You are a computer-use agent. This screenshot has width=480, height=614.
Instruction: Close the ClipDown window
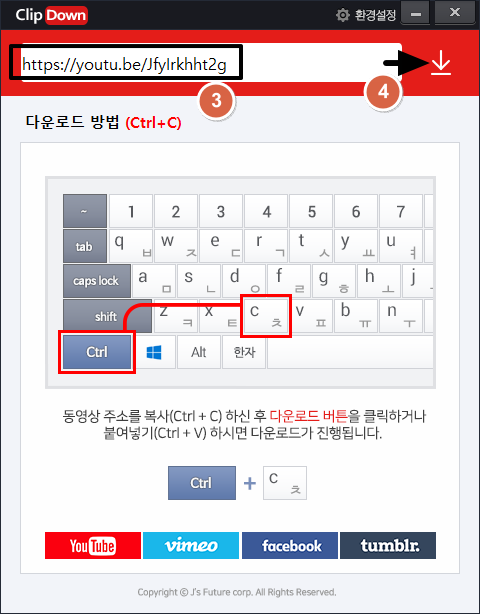tap(455, 14)
